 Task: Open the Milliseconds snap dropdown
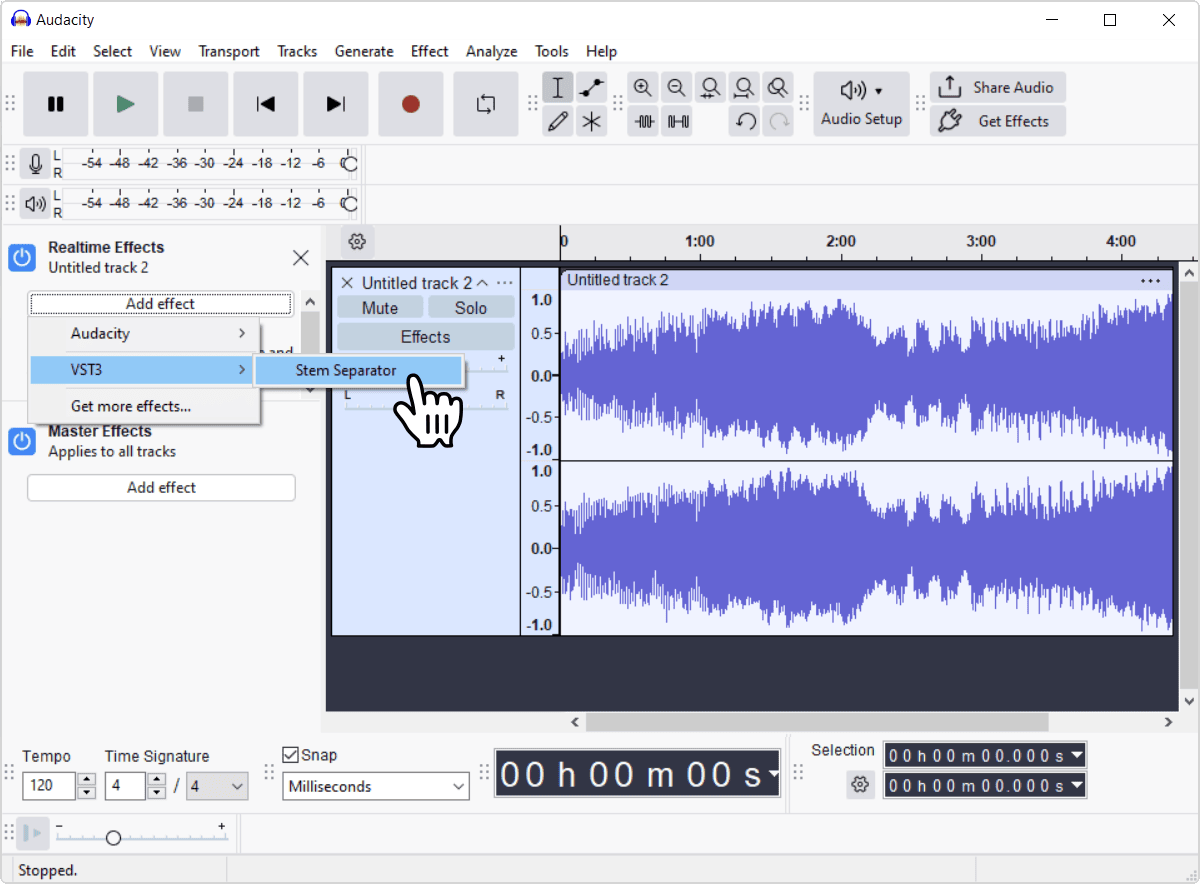click(376, 787)
